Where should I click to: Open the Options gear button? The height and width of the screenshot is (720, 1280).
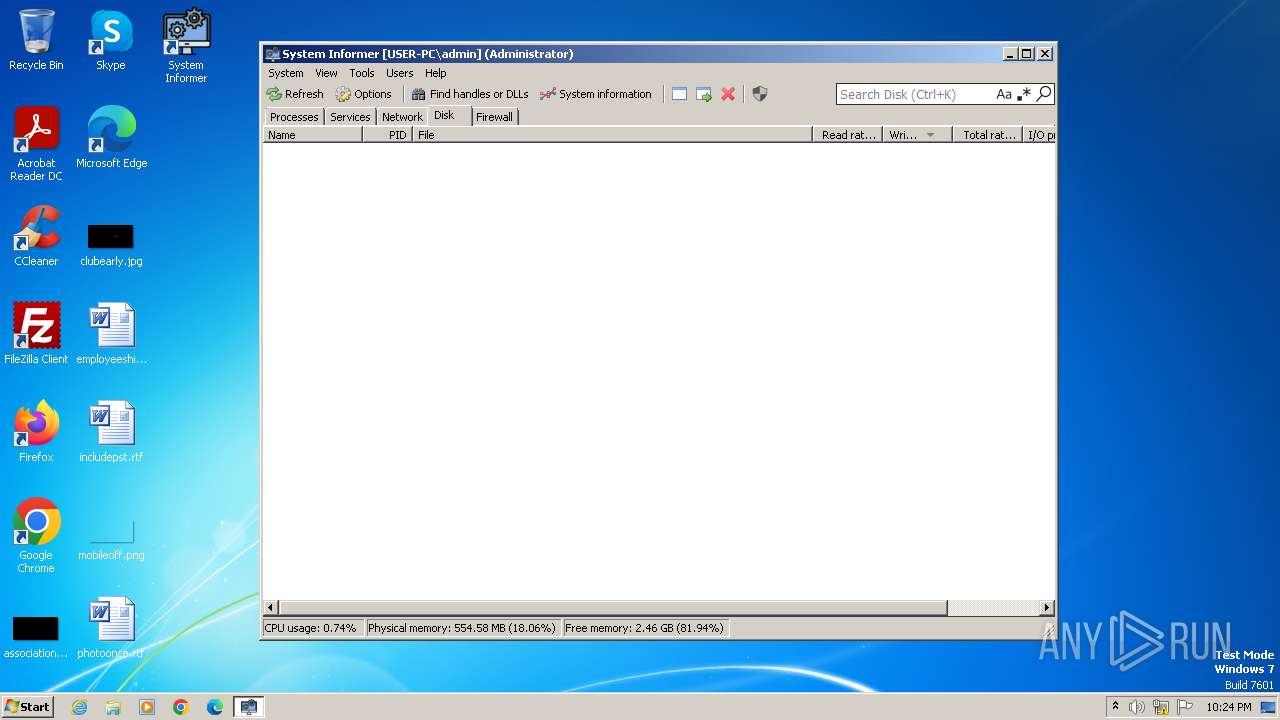(364, 94)
